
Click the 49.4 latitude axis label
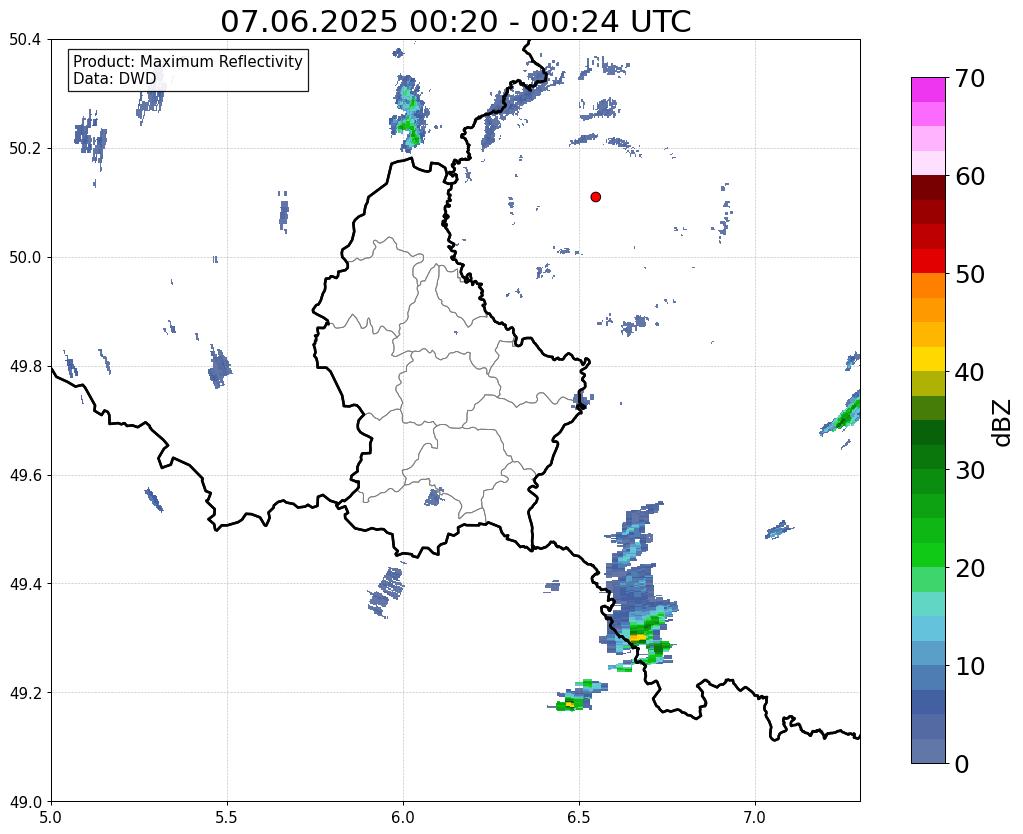[x=25, y=584]
